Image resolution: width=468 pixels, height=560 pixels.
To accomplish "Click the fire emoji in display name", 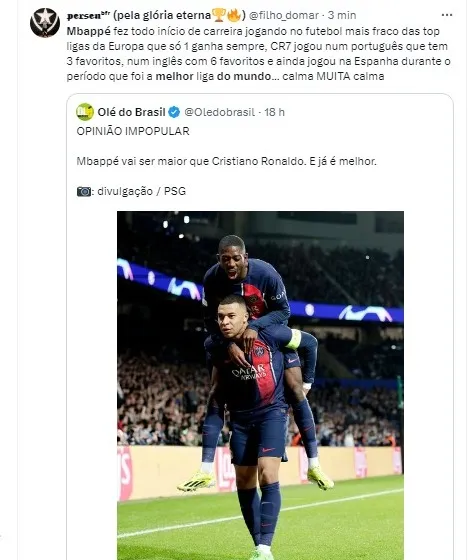I will point(234,15).
